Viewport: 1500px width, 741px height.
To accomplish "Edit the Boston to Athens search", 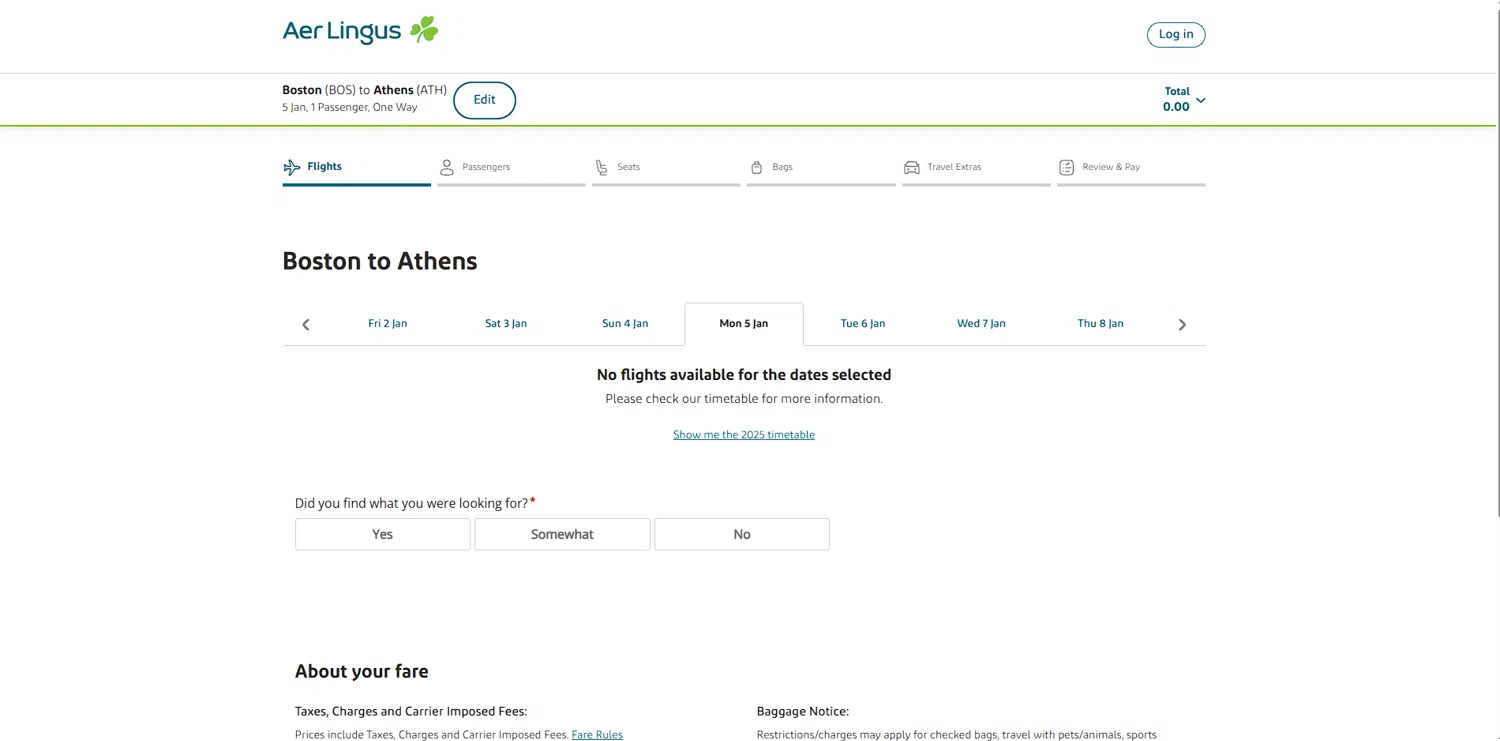I will click(485, 100).
